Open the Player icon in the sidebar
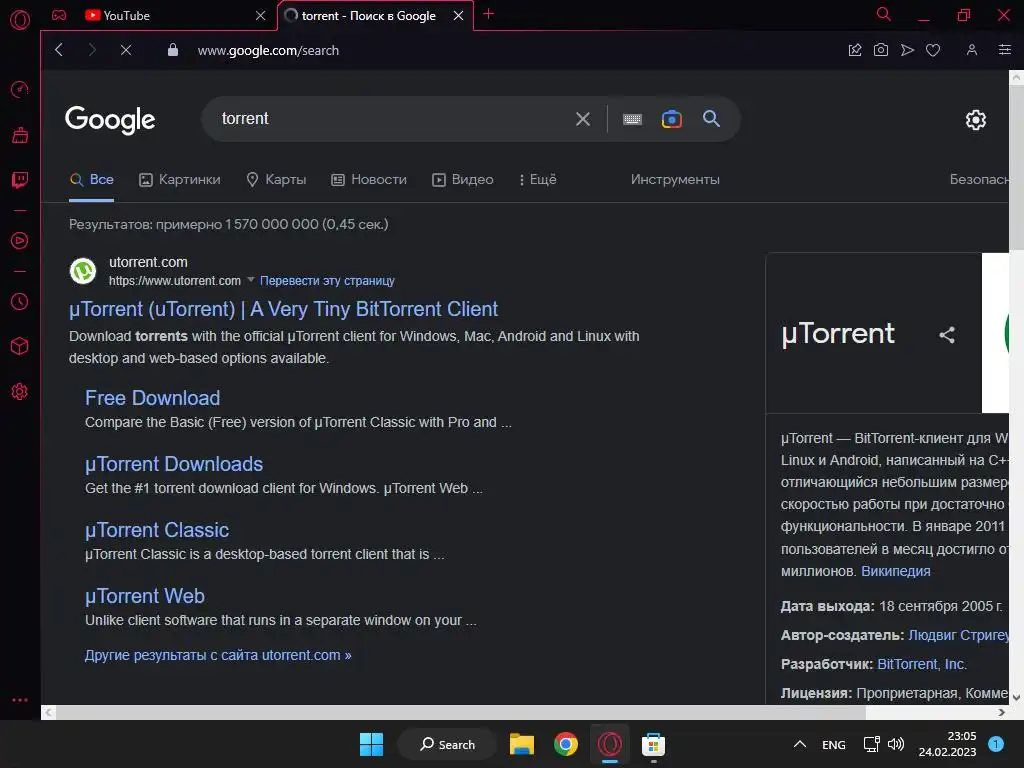 [x=20, y=240]
